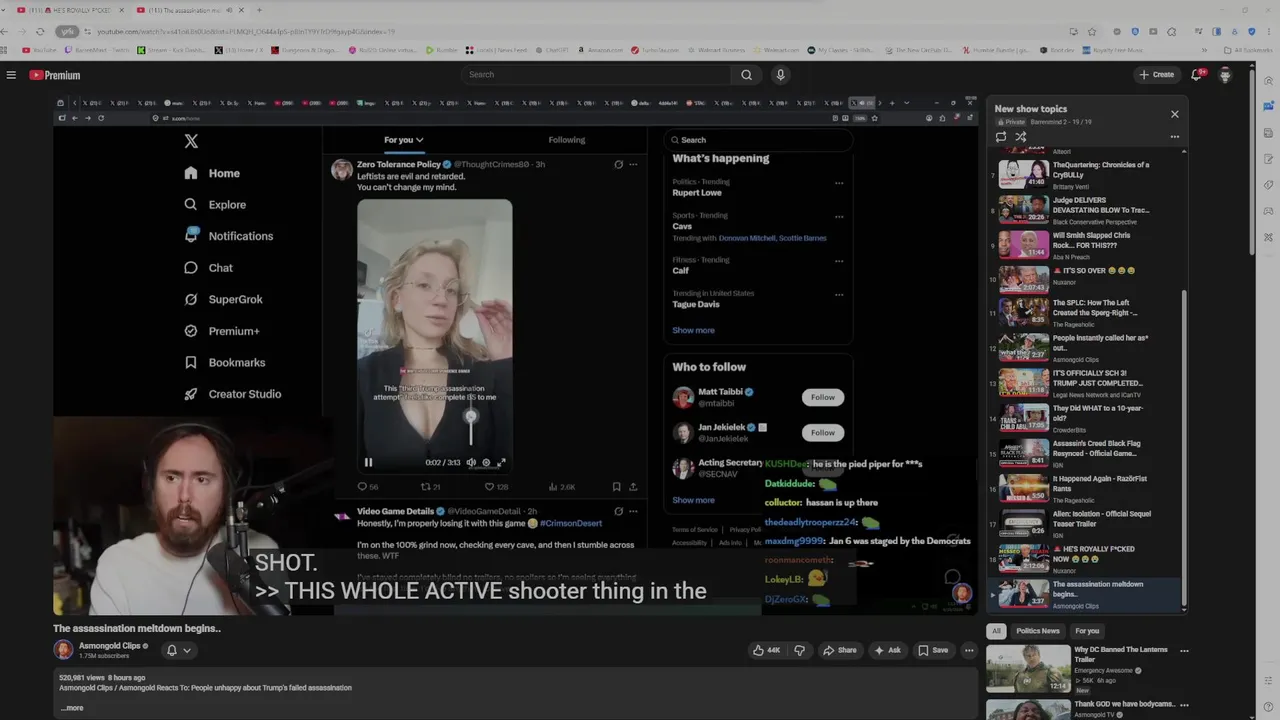
Task: Mute the assassination meltdown browser tab audio
Action: point(230,10)
